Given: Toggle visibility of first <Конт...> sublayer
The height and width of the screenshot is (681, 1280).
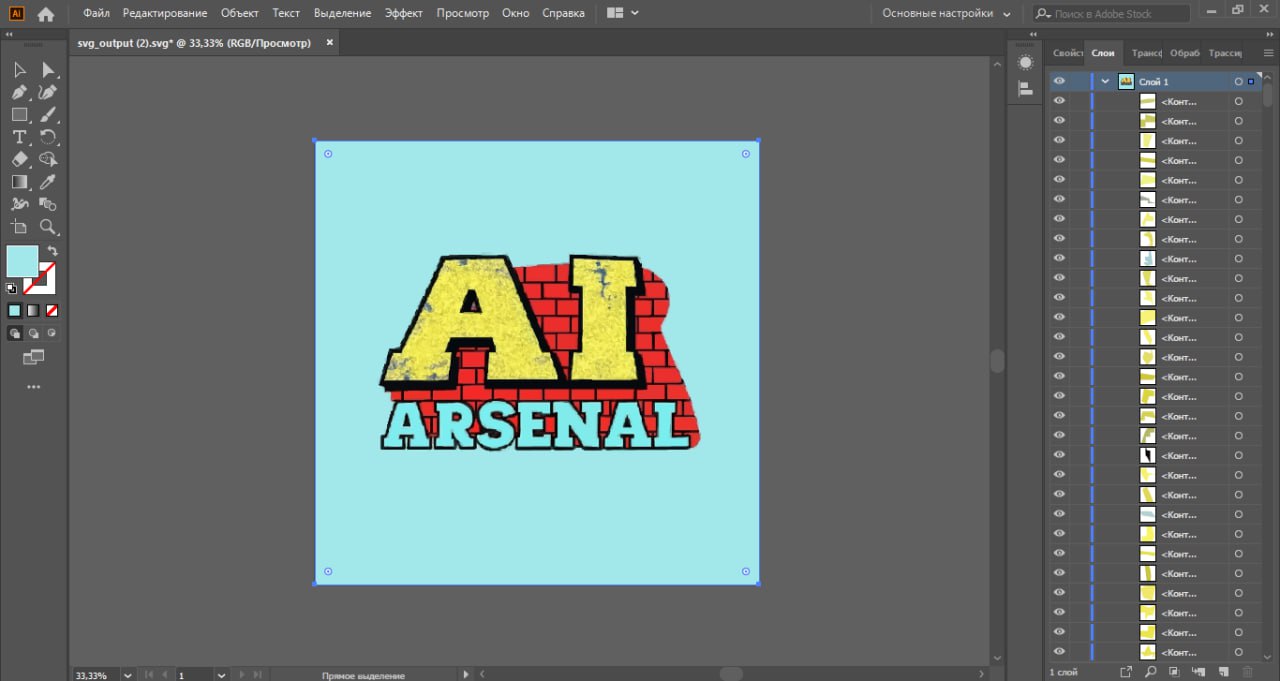Looking at the screenshot, I should [x=1059, y=101].
